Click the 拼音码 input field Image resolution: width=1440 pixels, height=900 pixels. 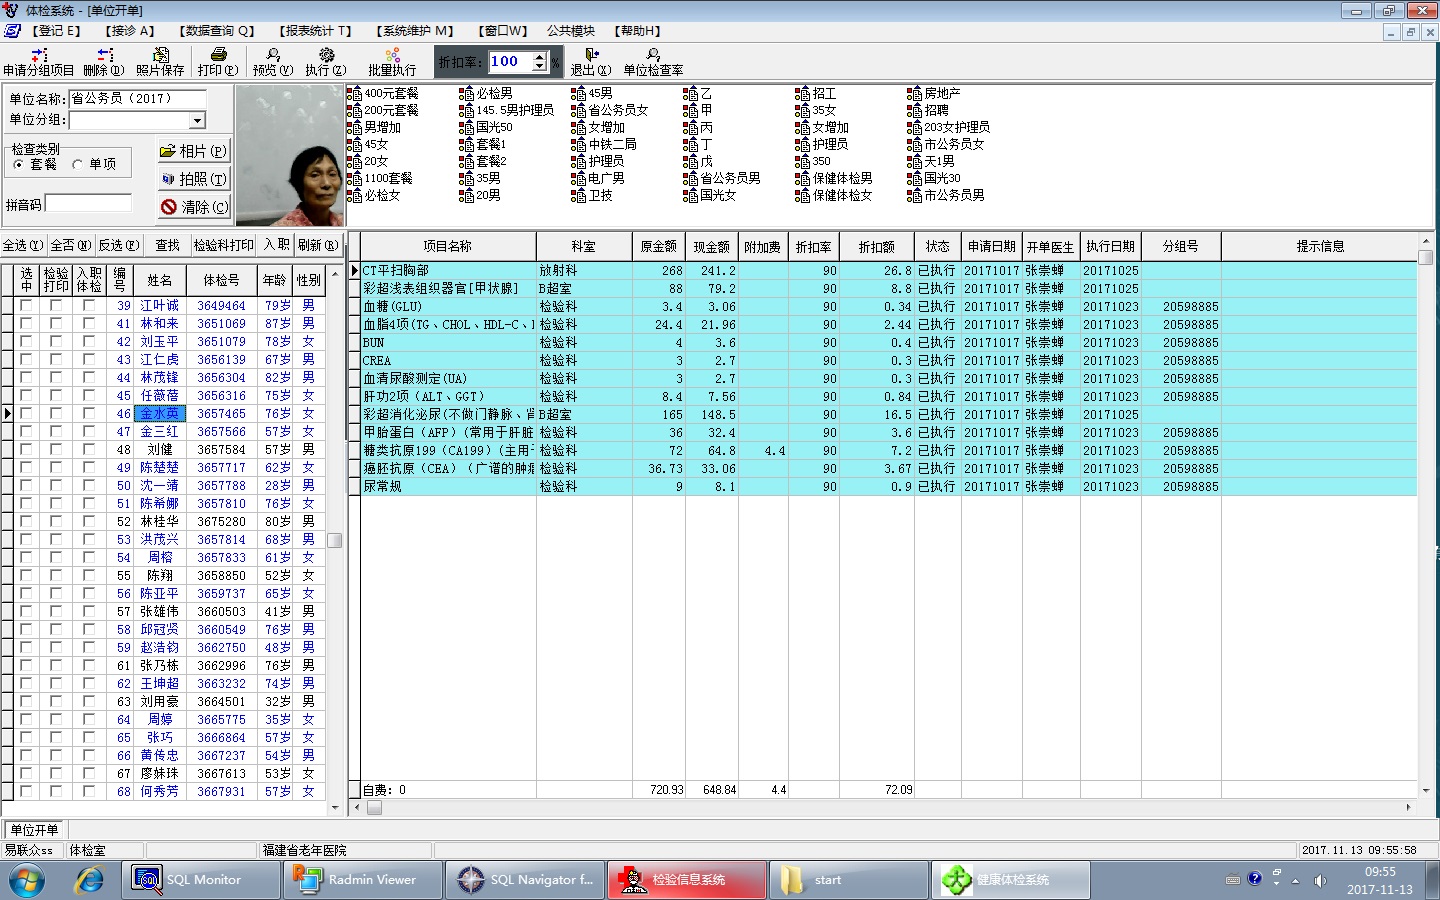click(88, 204)
